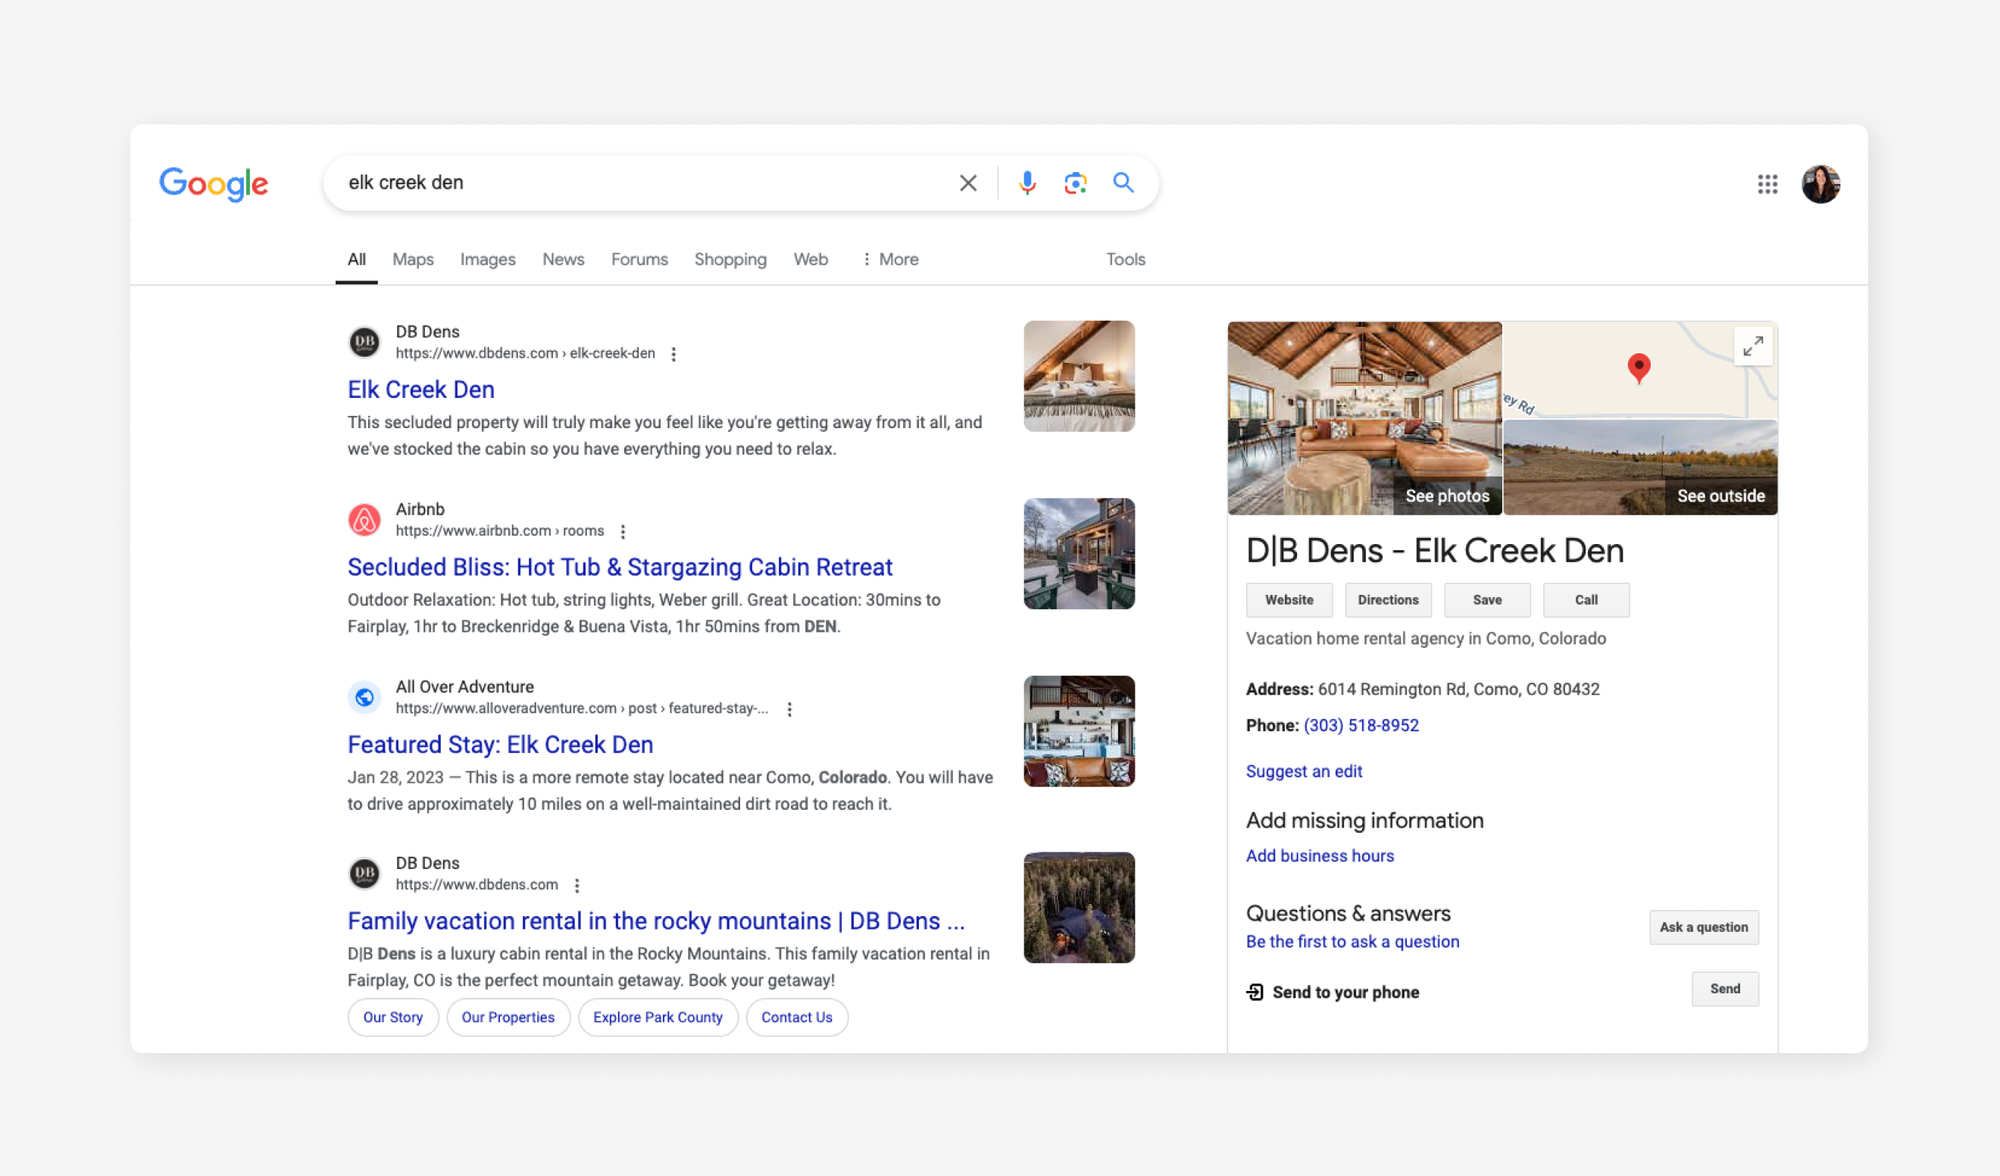Switch to the Maps tab

coord(412,259)
